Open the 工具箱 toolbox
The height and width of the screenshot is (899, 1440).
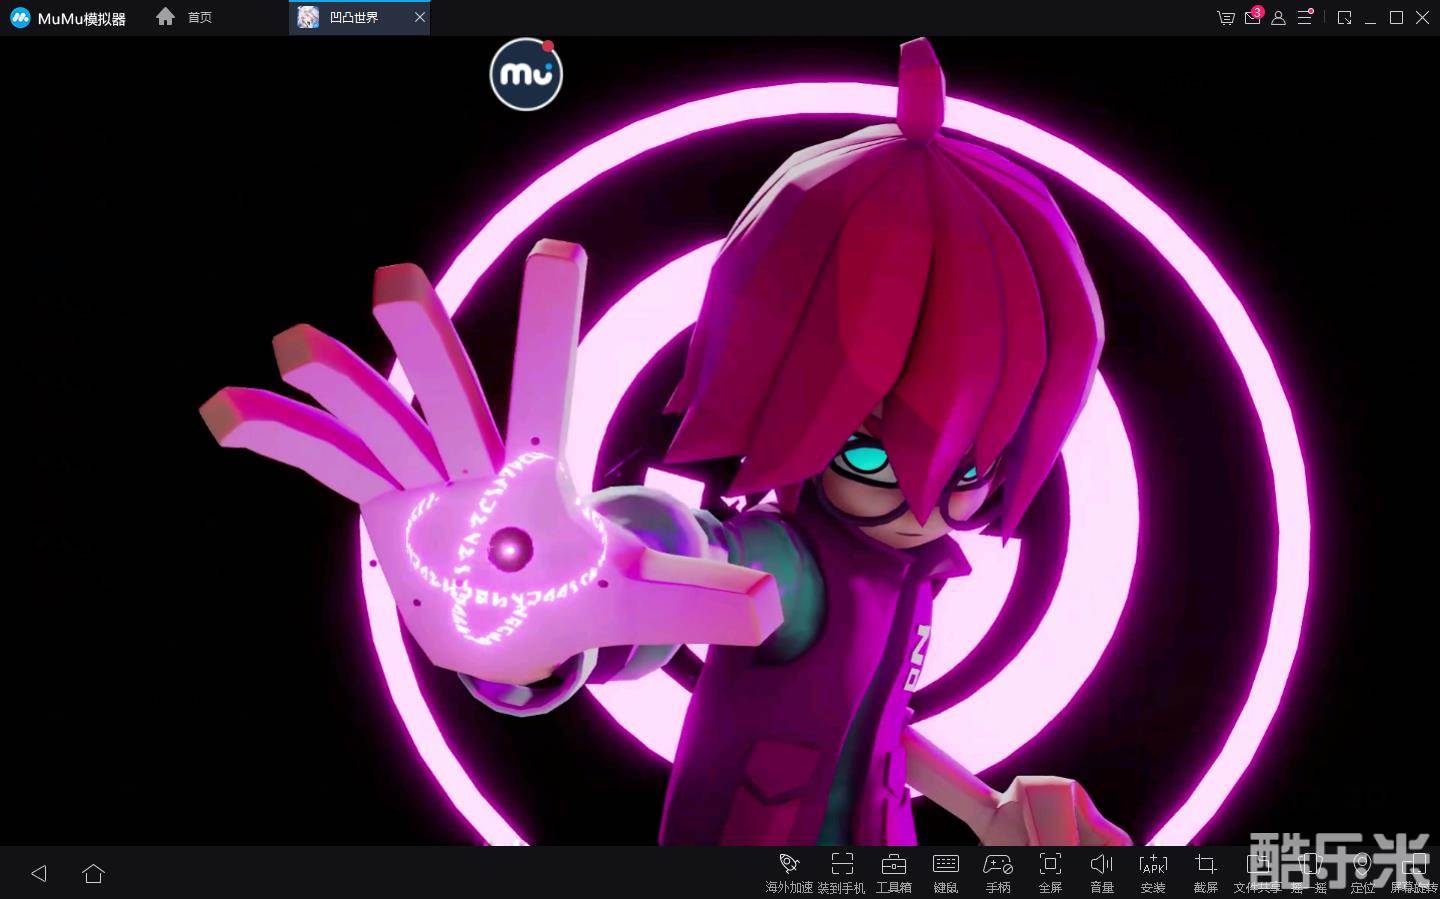[894, 872]
